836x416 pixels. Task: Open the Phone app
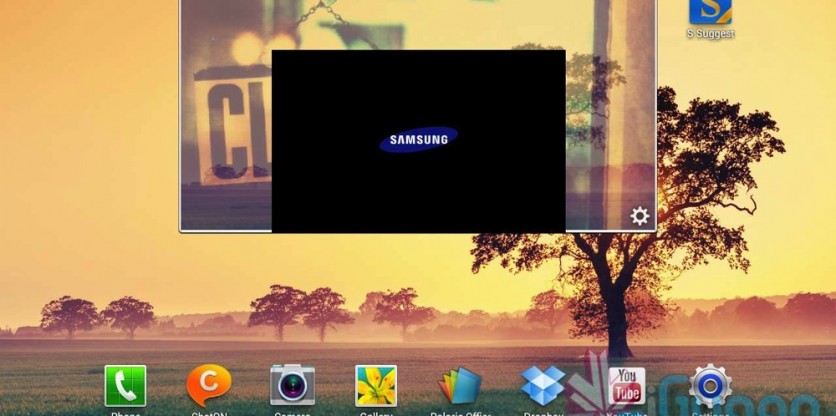(125, 386)
